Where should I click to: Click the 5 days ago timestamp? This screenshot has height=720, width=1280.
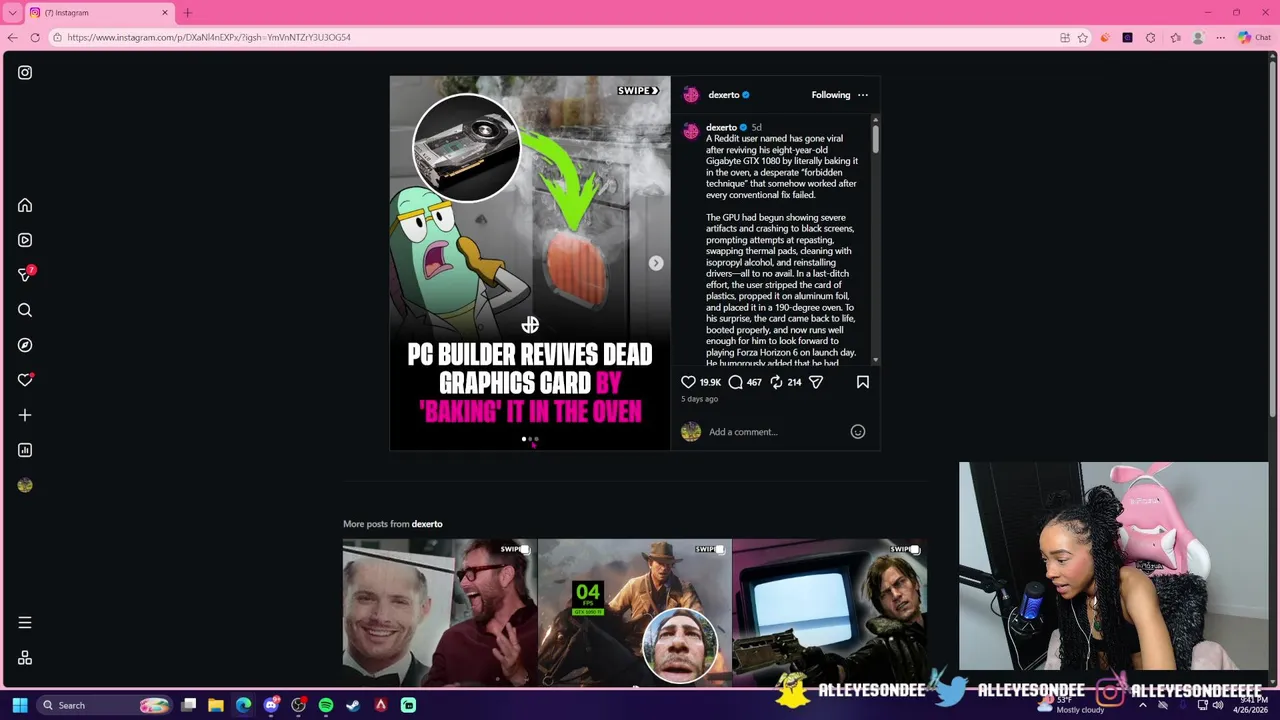pyautogui.click(x=700, y=399)
